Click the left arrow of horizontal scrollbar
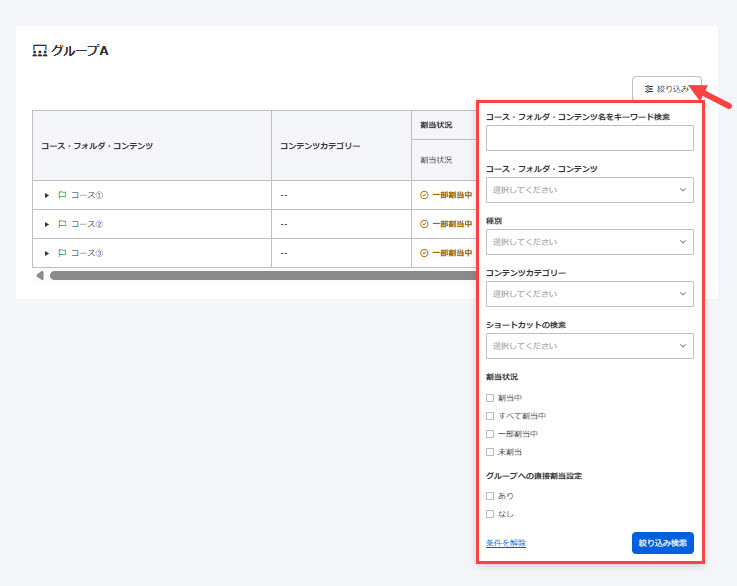Image resolution: width=737 pixels, height=586 pixels. (x=40, y=275)
